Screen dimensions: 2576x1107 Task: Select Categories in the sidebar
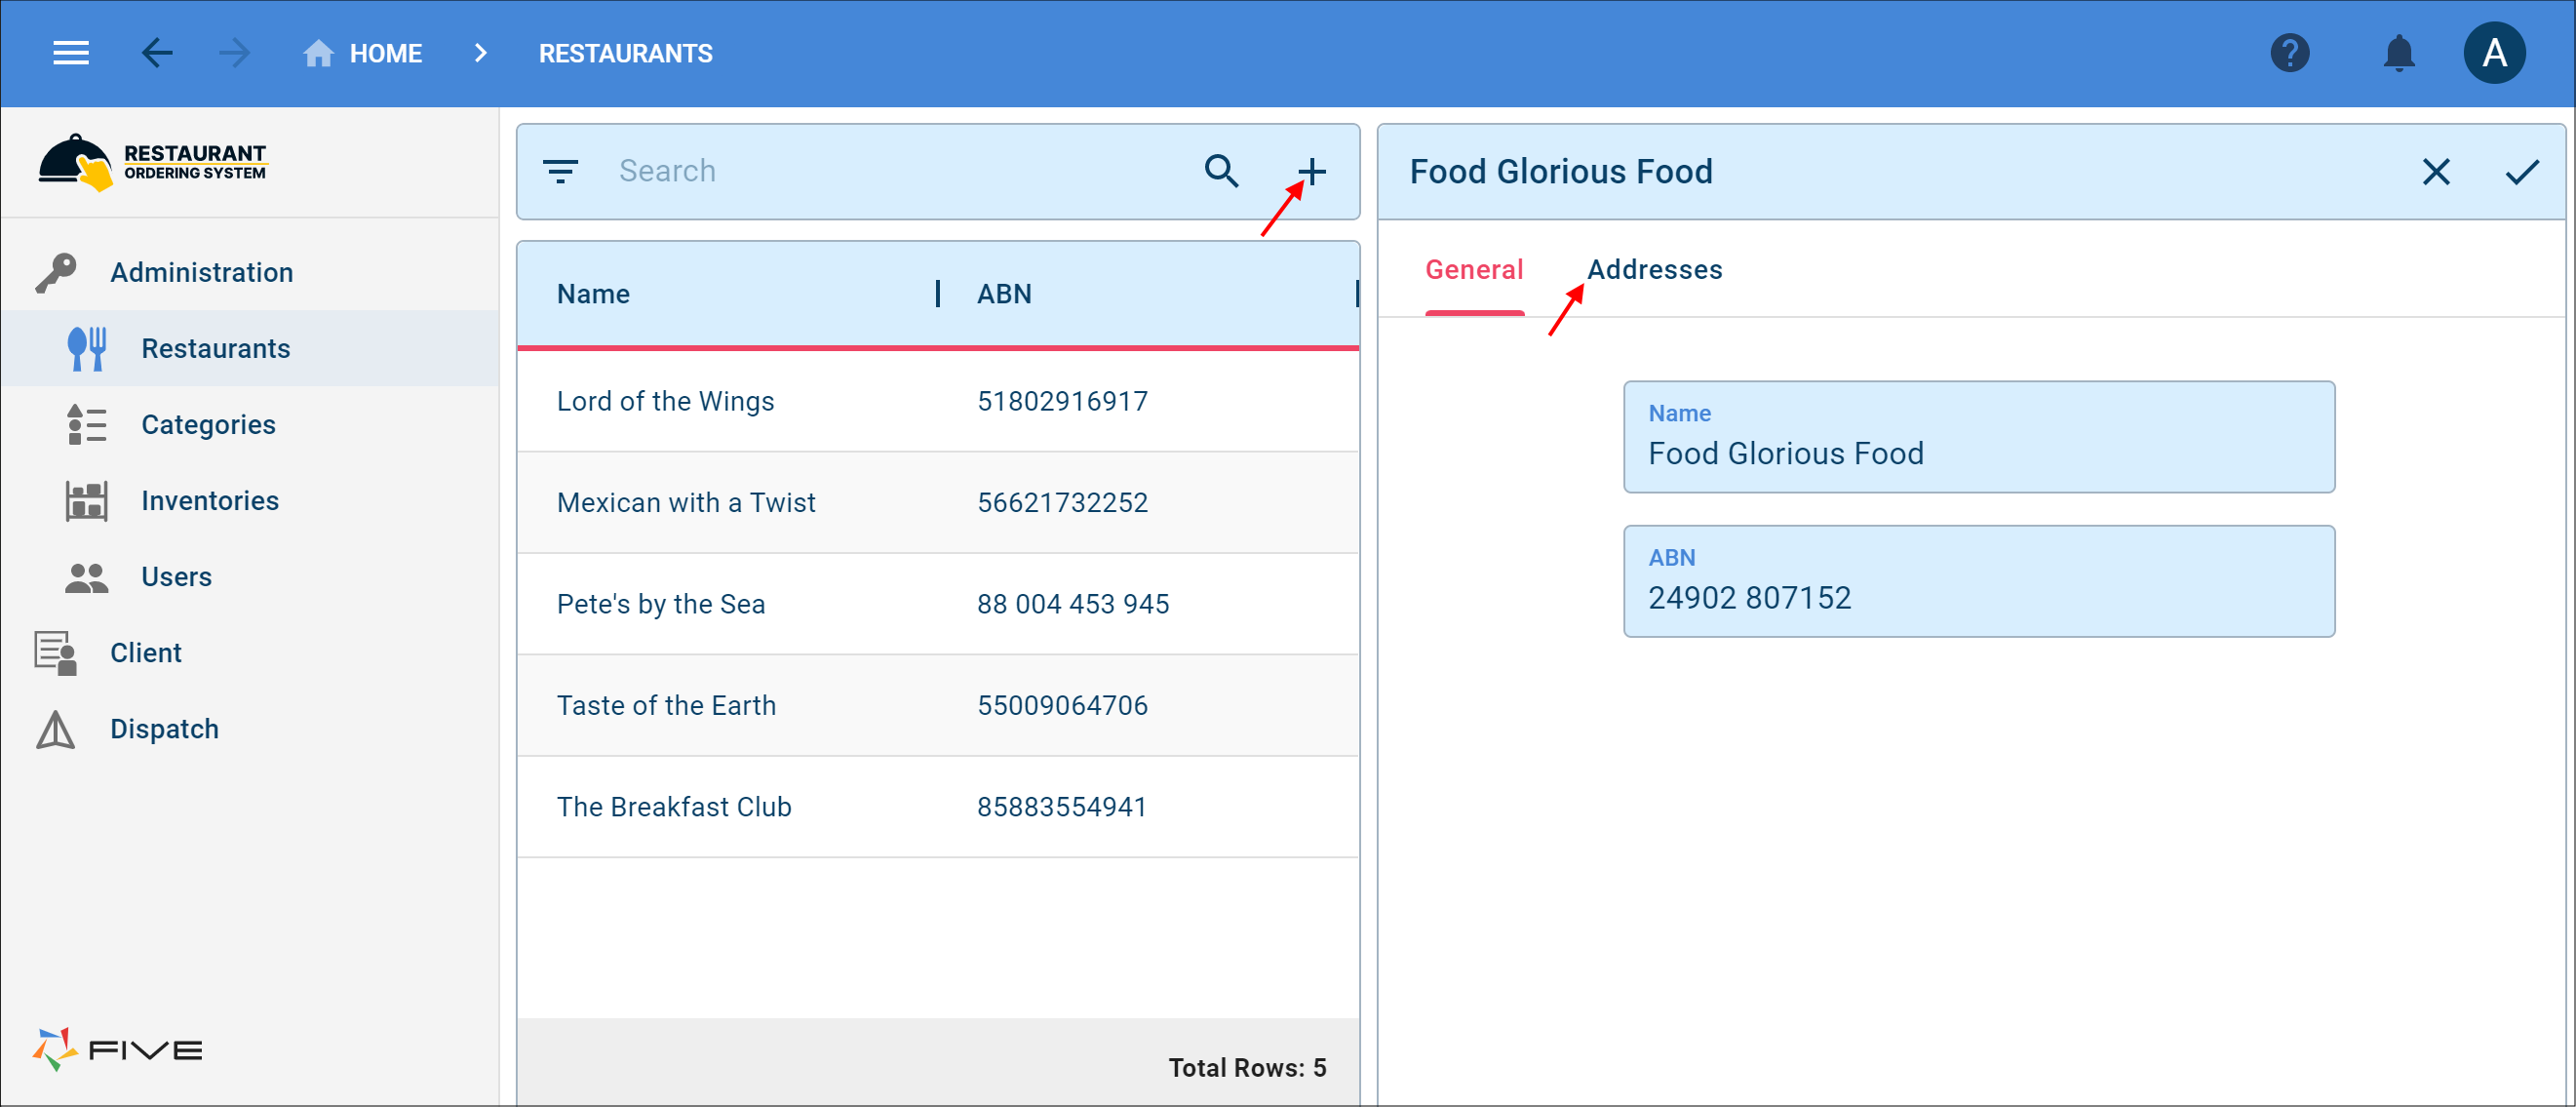250,424
